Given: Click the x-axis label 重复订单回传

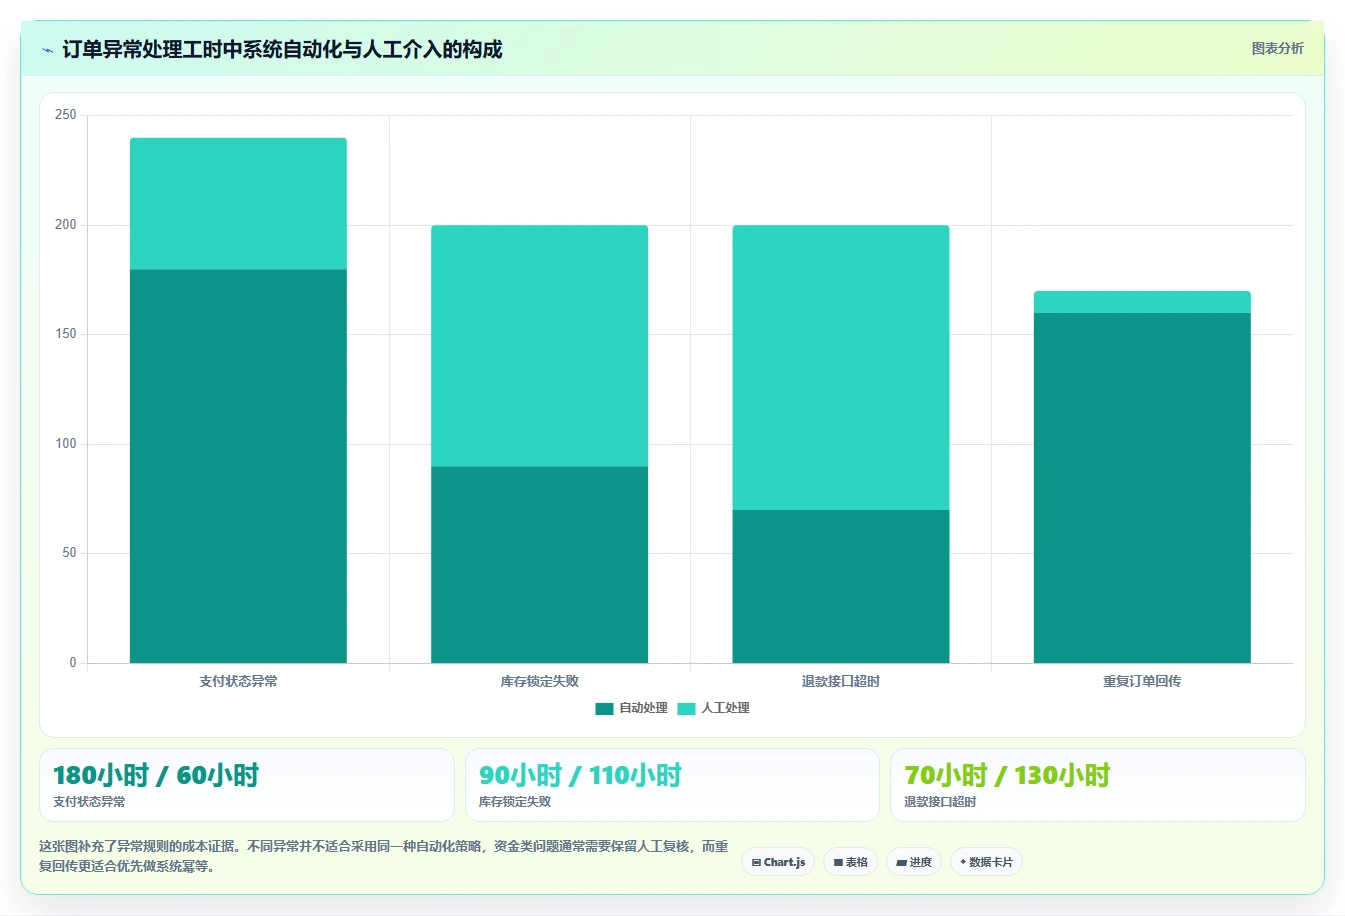Looking at the screenshot, I should [x=1142, y=681].
